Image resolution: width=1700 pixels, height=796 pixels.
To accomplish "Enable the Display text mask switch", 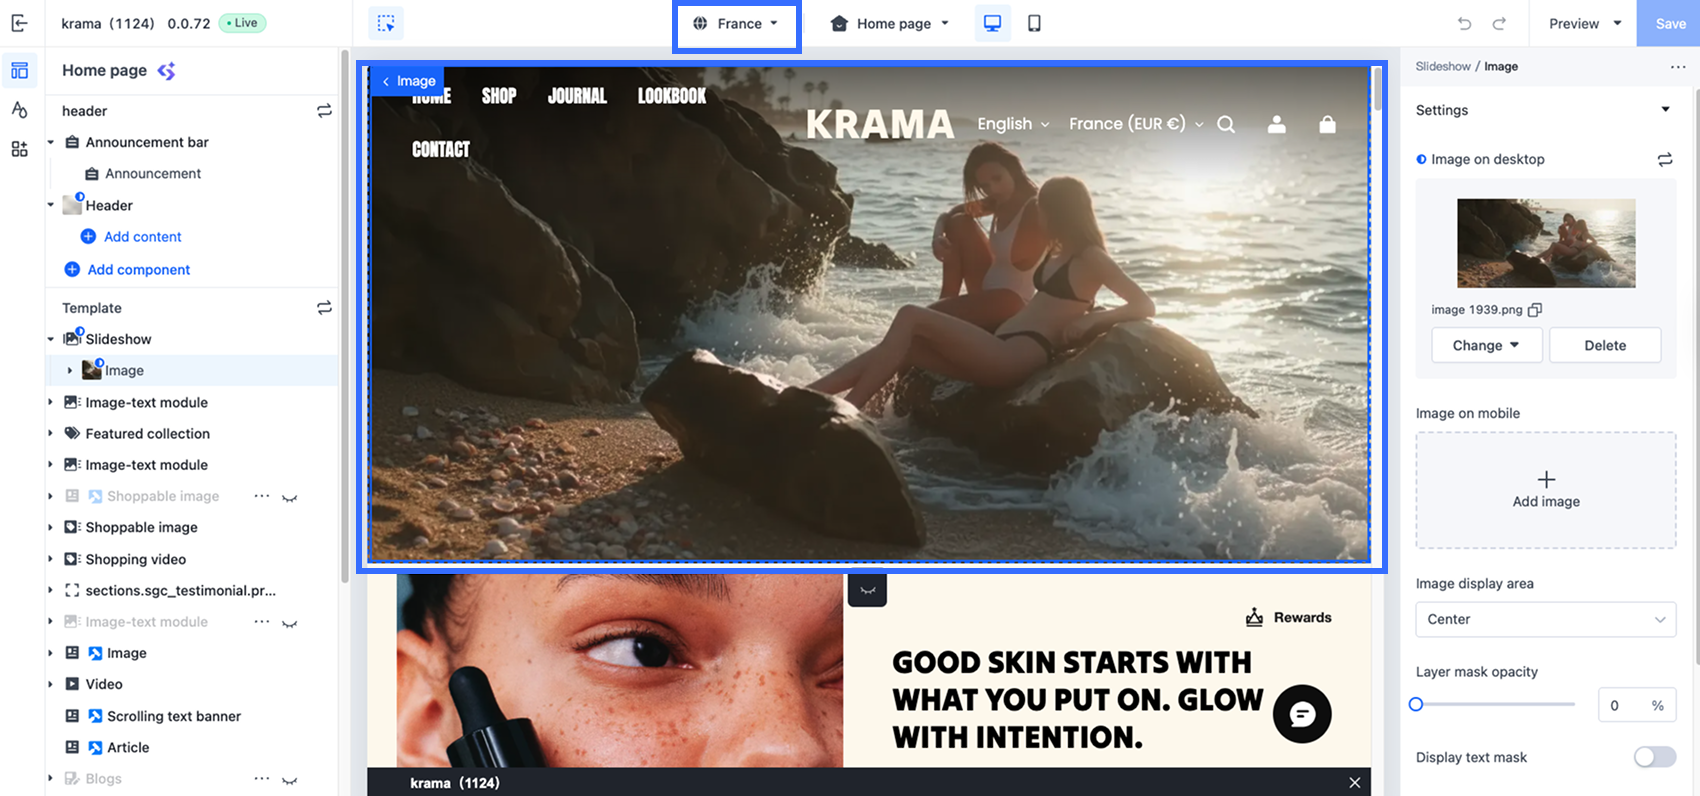I will [1654, 757].
